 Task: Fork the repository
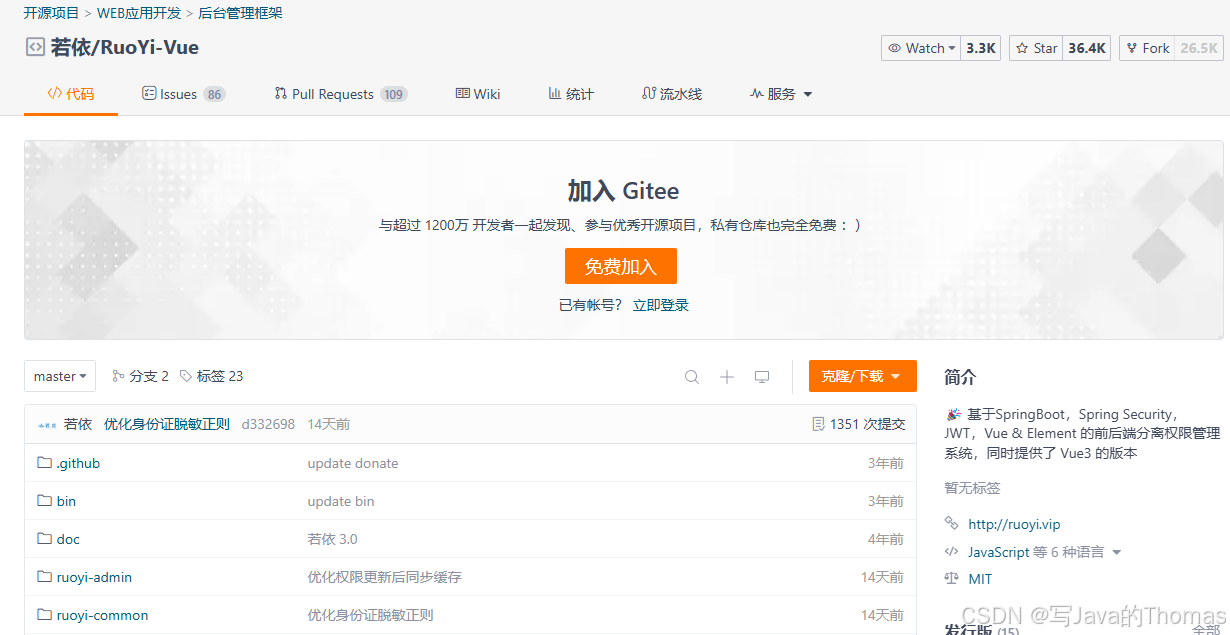click(x=1147, y=48)
